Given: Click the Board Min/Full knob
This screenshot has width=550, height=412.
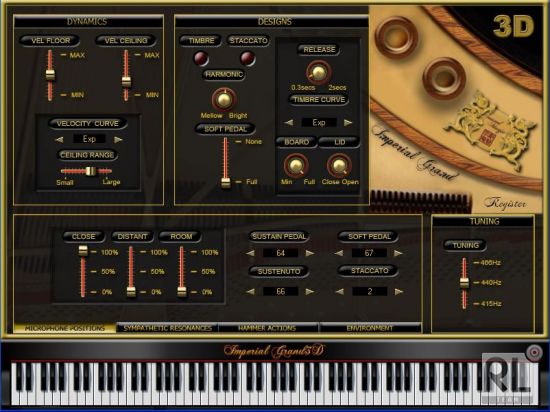Looking at the screenshot, I should tap(296, 165).
